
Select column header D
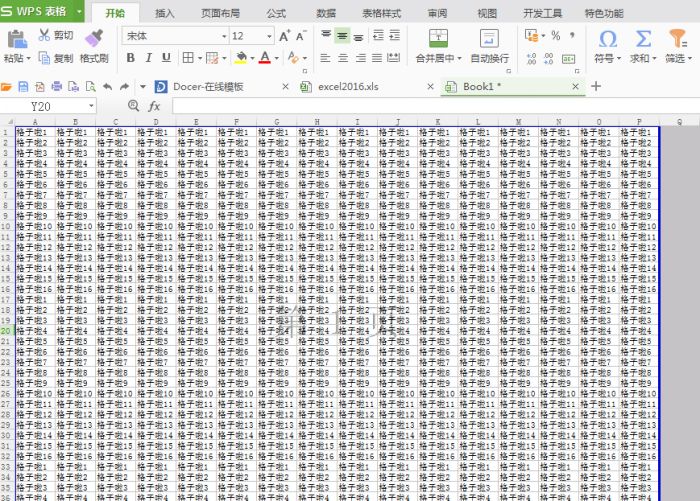point(156,121)
